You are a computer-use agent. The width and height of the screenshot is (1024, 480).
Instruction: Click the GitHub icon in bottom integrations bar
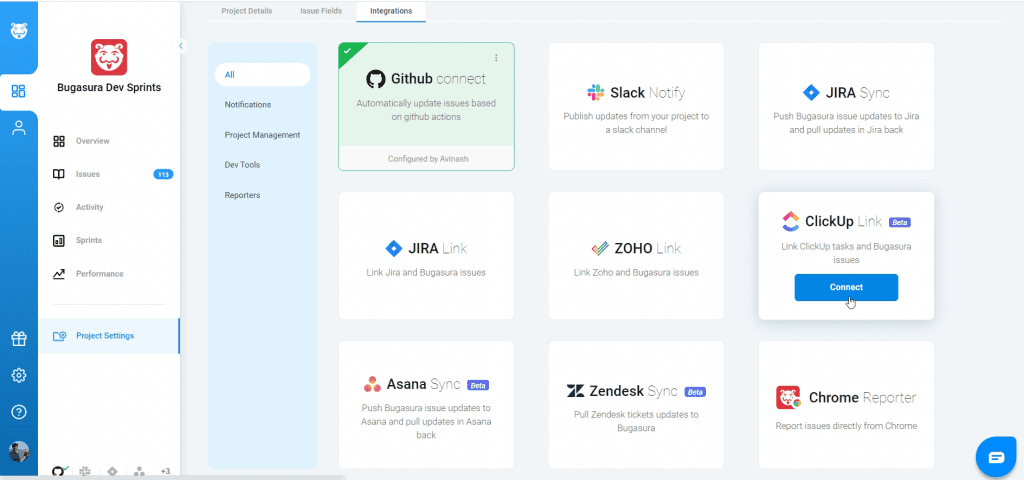(x=59, y=471)
